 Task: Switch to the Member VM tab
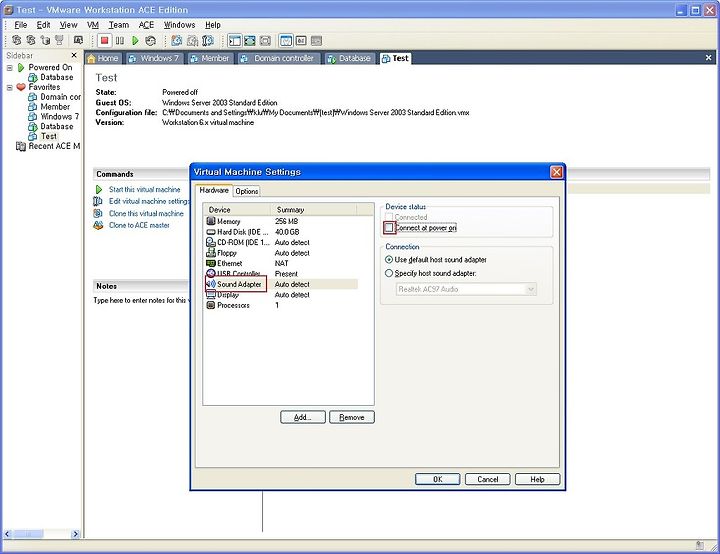(210, 58)
